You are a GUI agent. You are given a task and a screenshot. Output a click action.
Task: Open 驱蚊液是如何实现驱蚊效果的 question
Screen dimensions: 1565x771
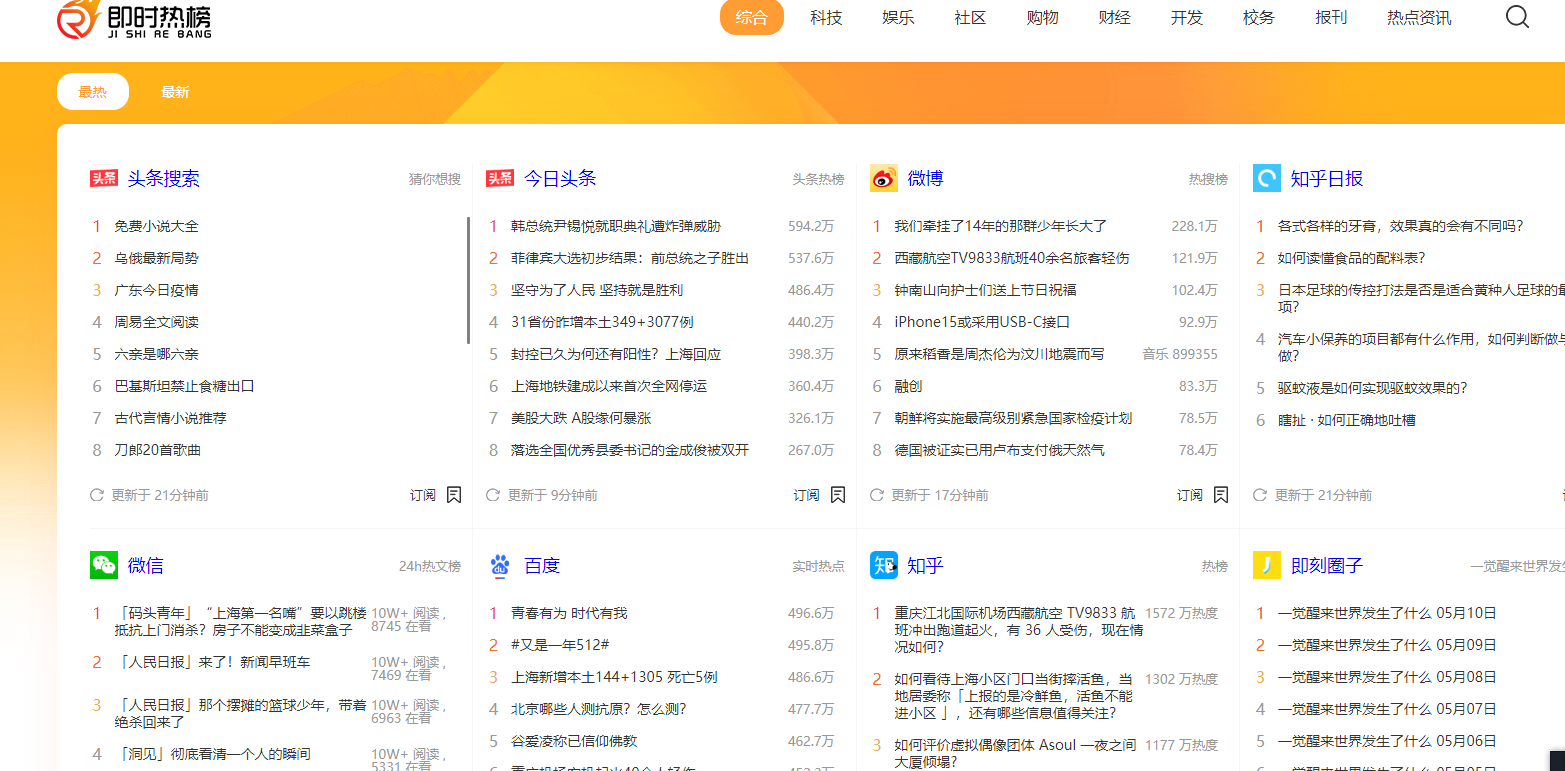coord(1373,388)
